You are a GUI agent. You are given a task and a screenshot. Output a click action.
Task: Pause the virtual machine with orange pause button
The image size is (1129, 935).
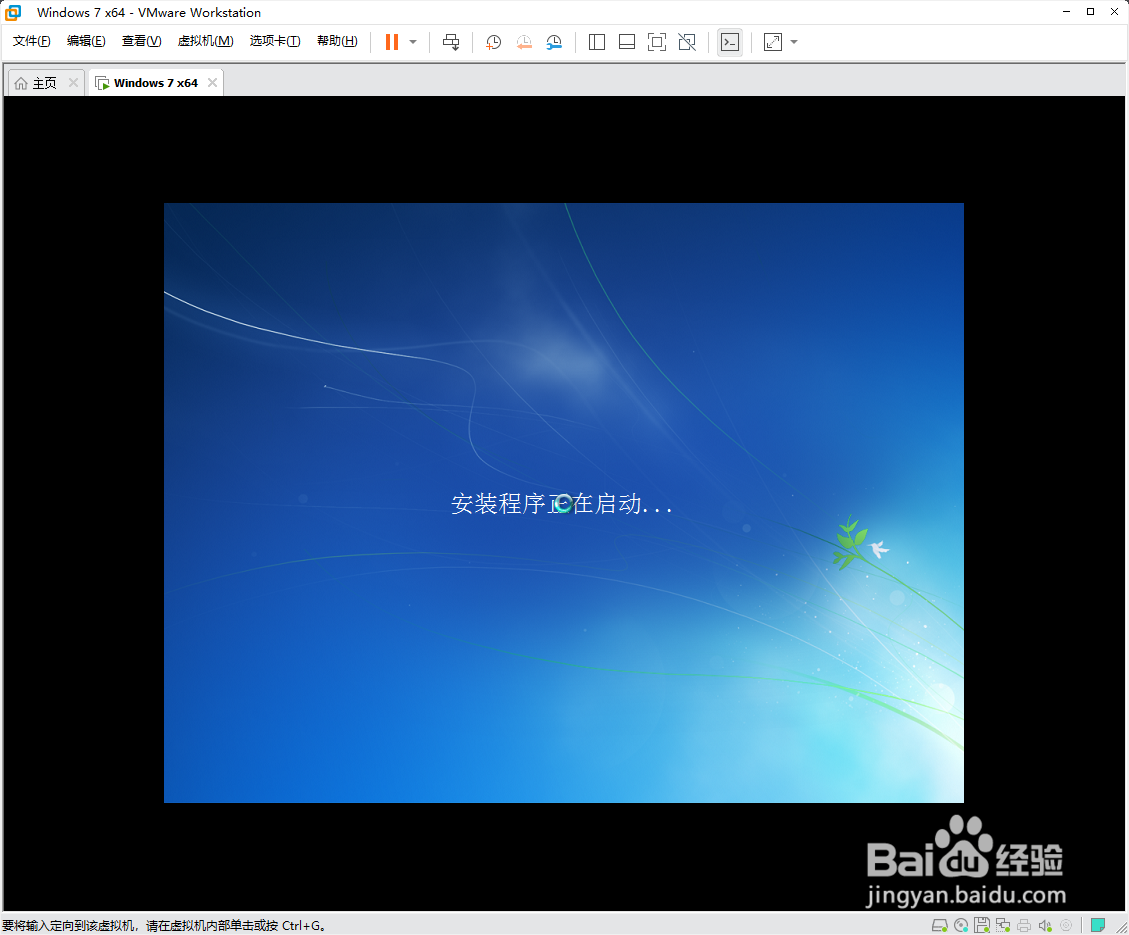click(x=392, y=42)
